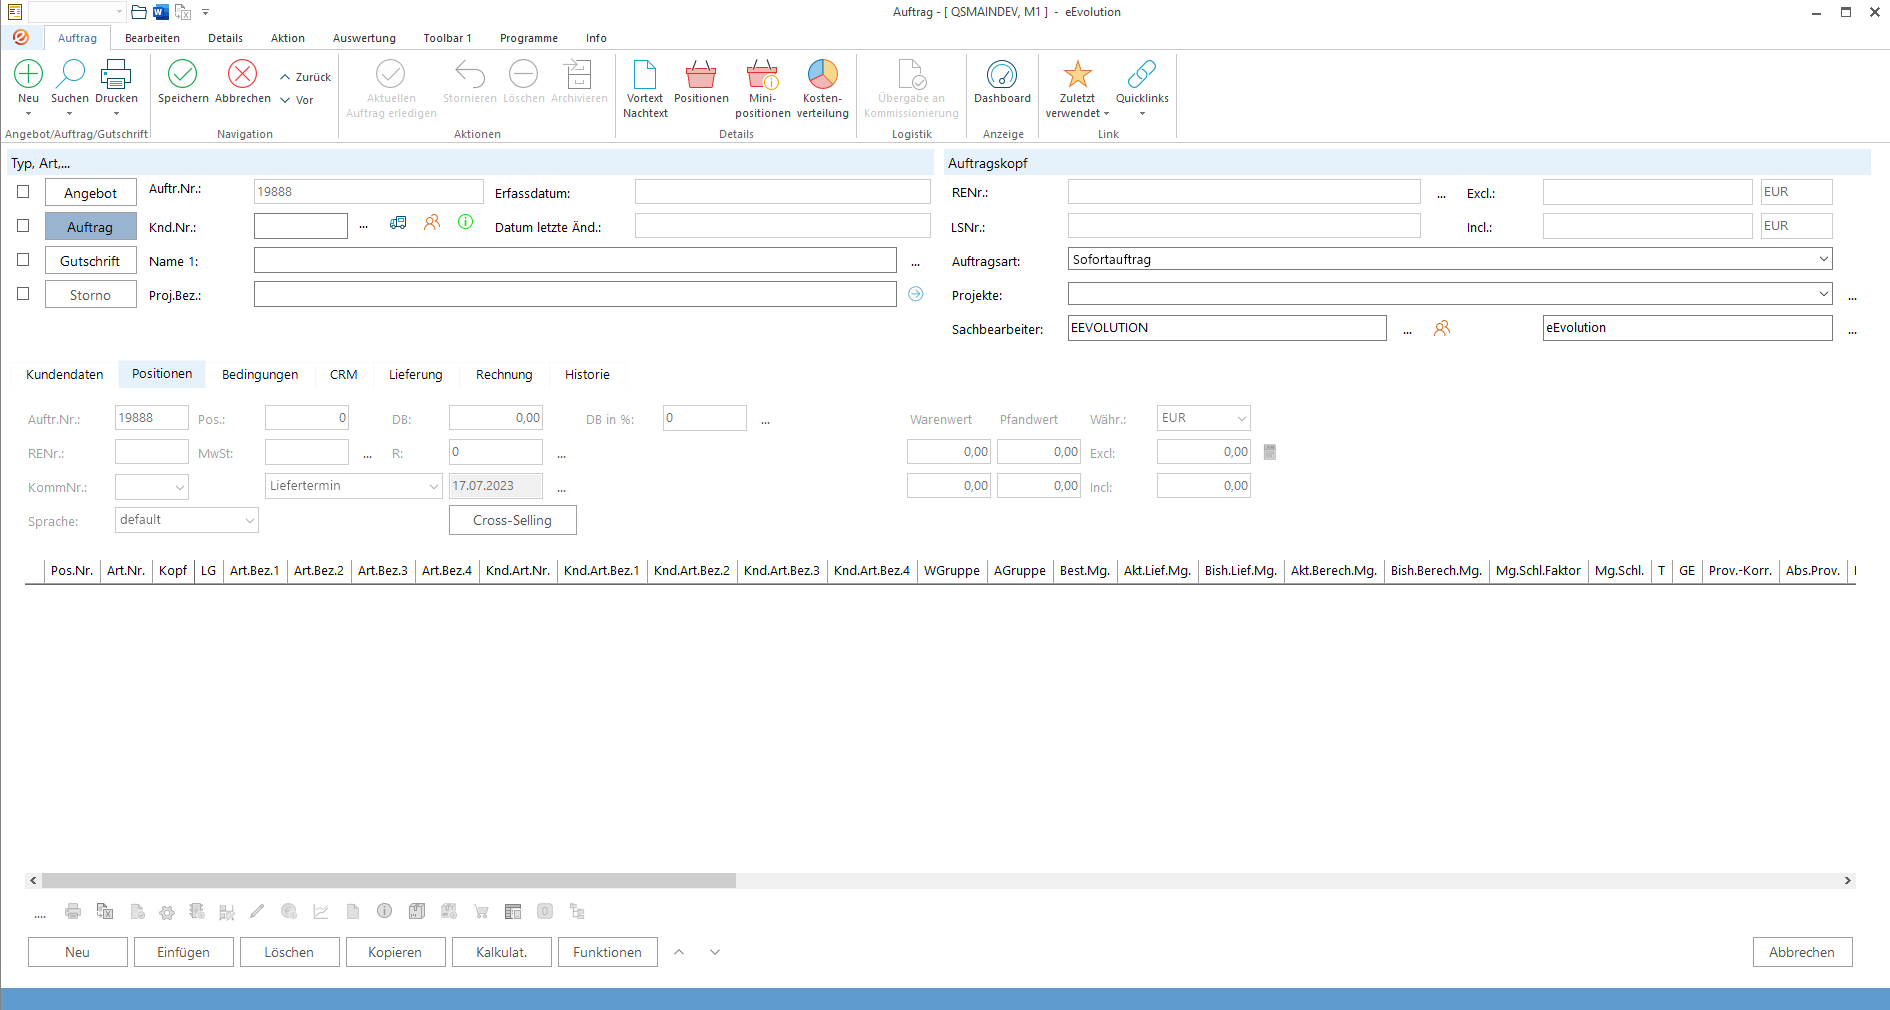Open the Währ. EUR currency dropdown
The height and width of the screenshot is (1010, 1890).
pyautogui.click(x=1241, y=418)
